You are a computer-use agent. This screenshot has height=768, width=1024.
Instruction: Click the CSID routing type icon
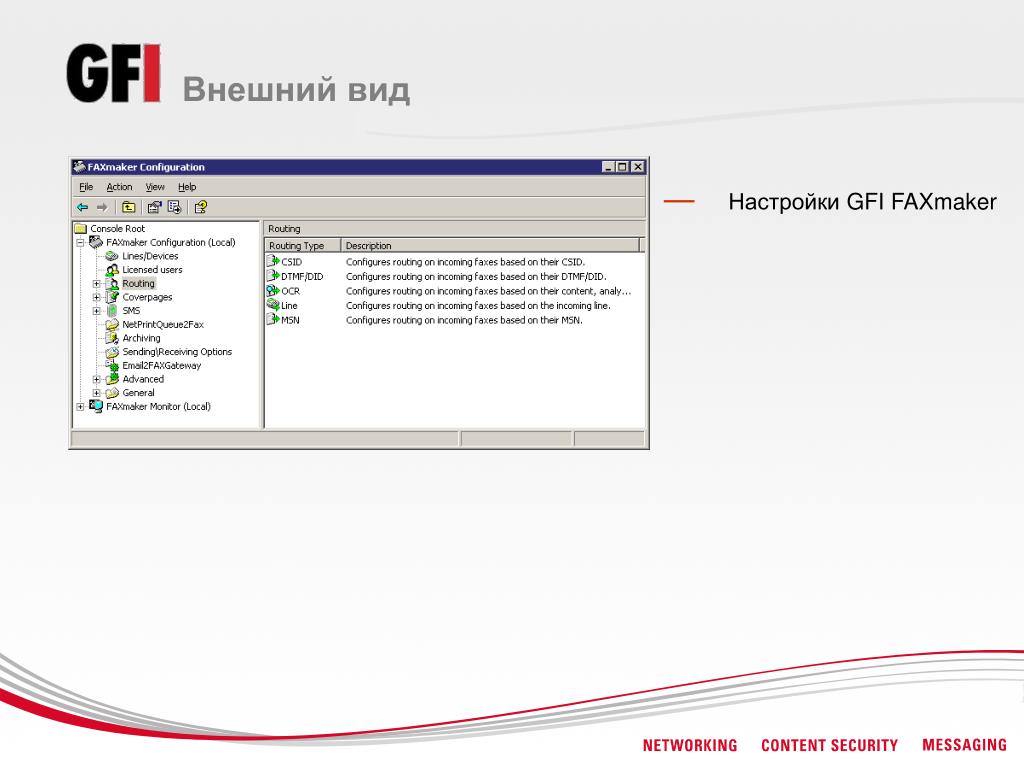[x=273, y=261]
